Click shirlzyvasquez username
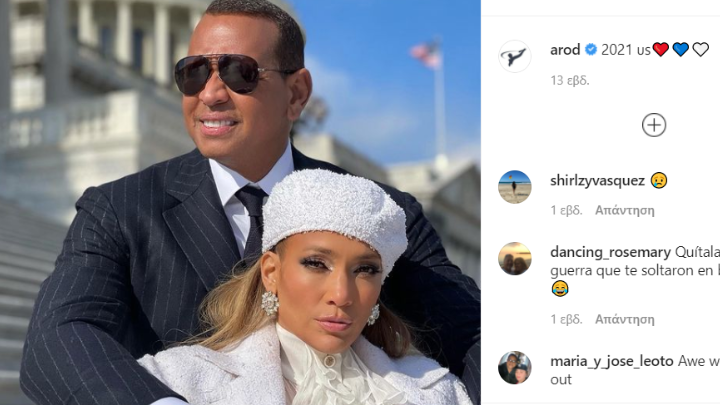This screenshot has width=720, height=405. 597,180
